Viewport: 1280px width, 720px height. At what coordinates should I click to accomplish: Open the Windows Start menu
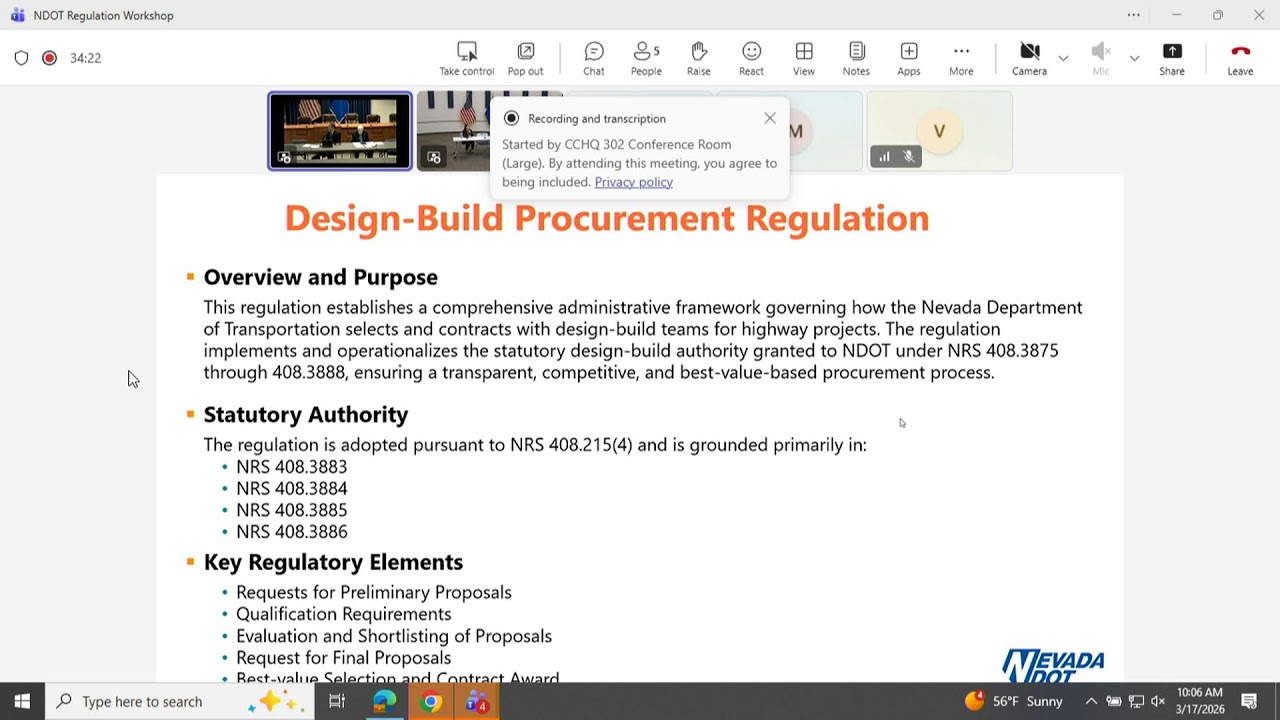pos(22,701)
